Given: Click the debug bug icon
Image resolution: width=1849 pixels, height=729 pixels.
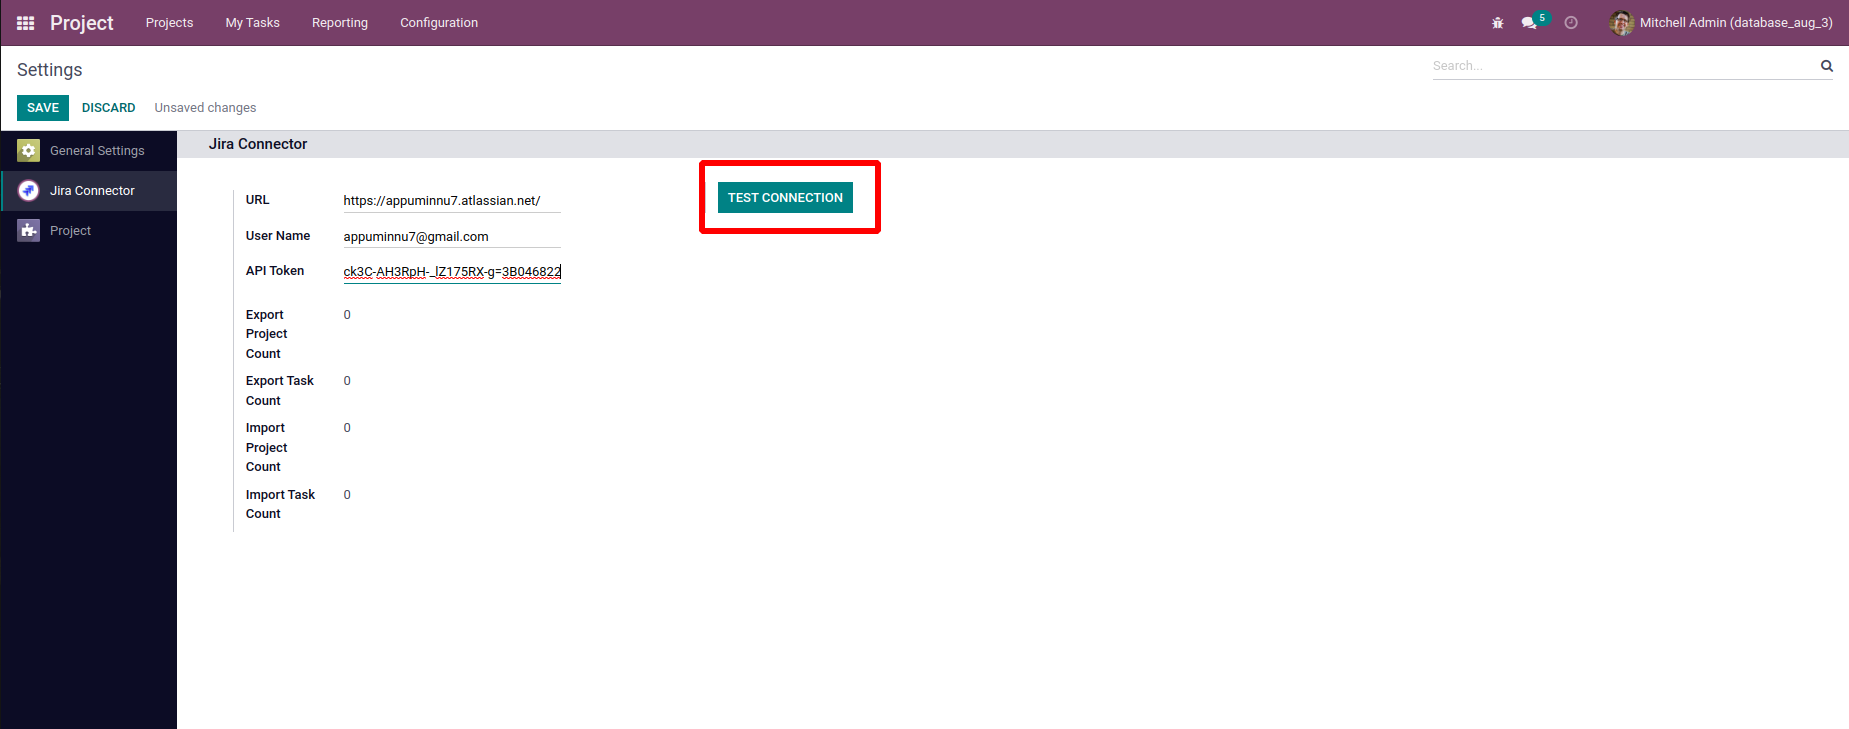Looking at the screenshot, I should click(x=1498, y=23).
